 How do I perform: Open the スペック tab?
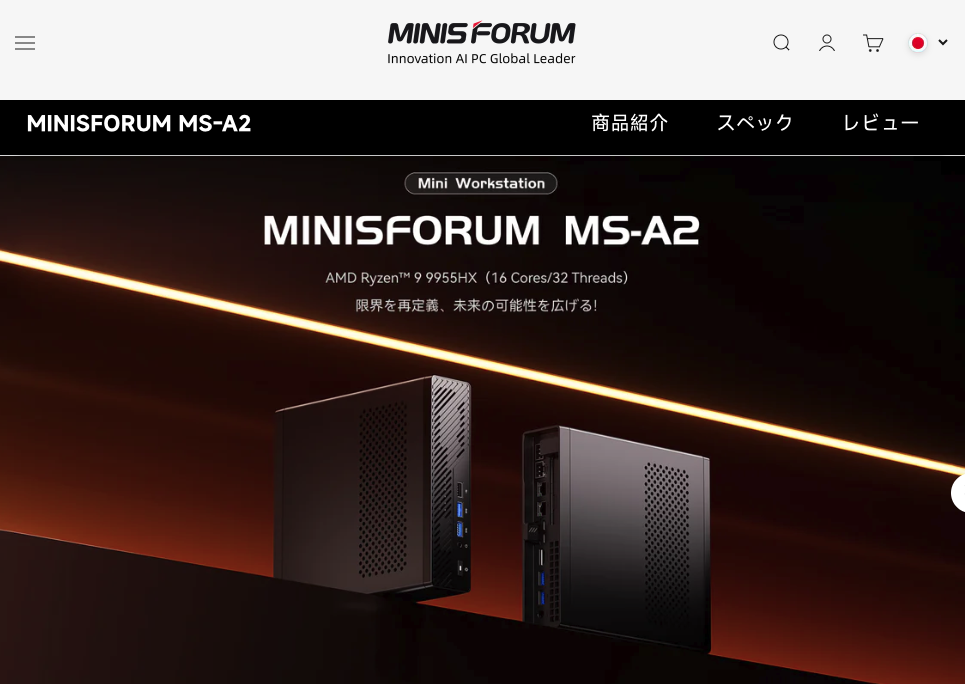click(x=755, y=123)
